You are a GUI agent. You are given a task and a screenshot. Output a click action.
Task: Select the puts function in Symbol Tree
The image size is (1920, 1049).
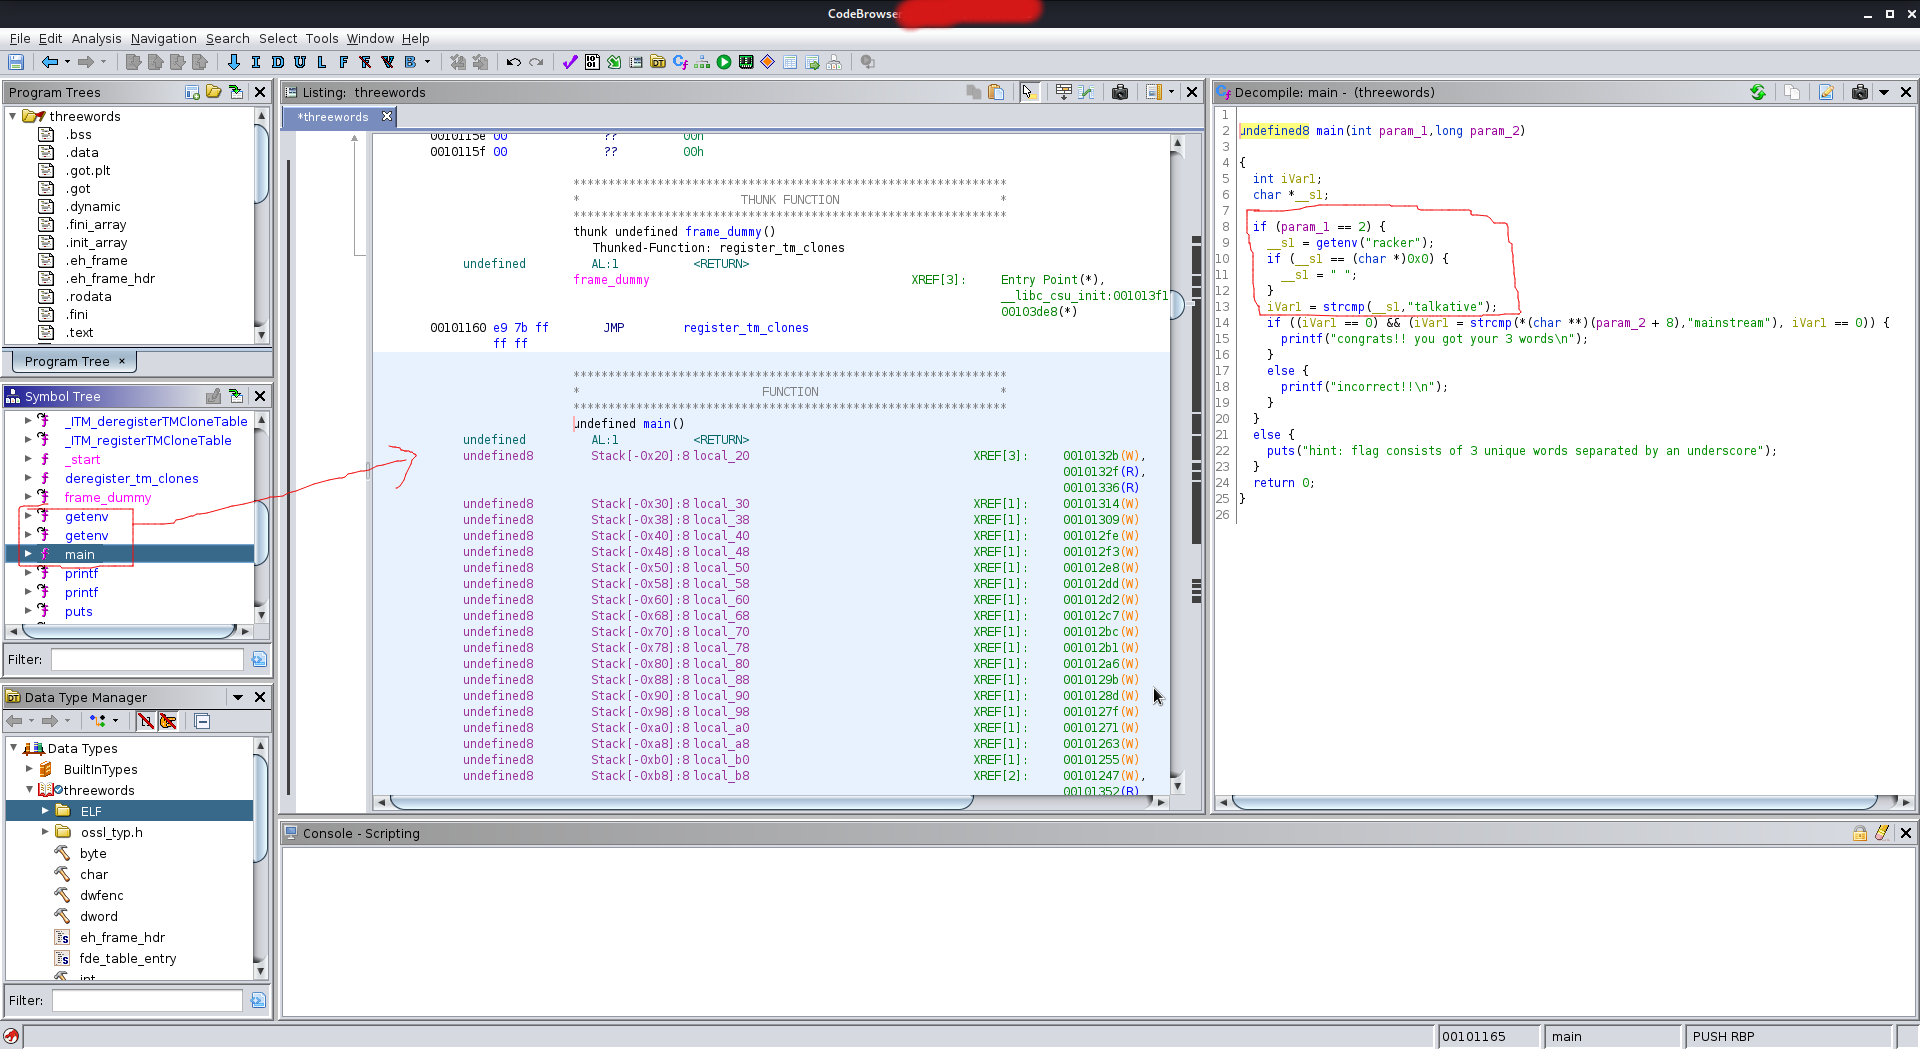[78, 611]
